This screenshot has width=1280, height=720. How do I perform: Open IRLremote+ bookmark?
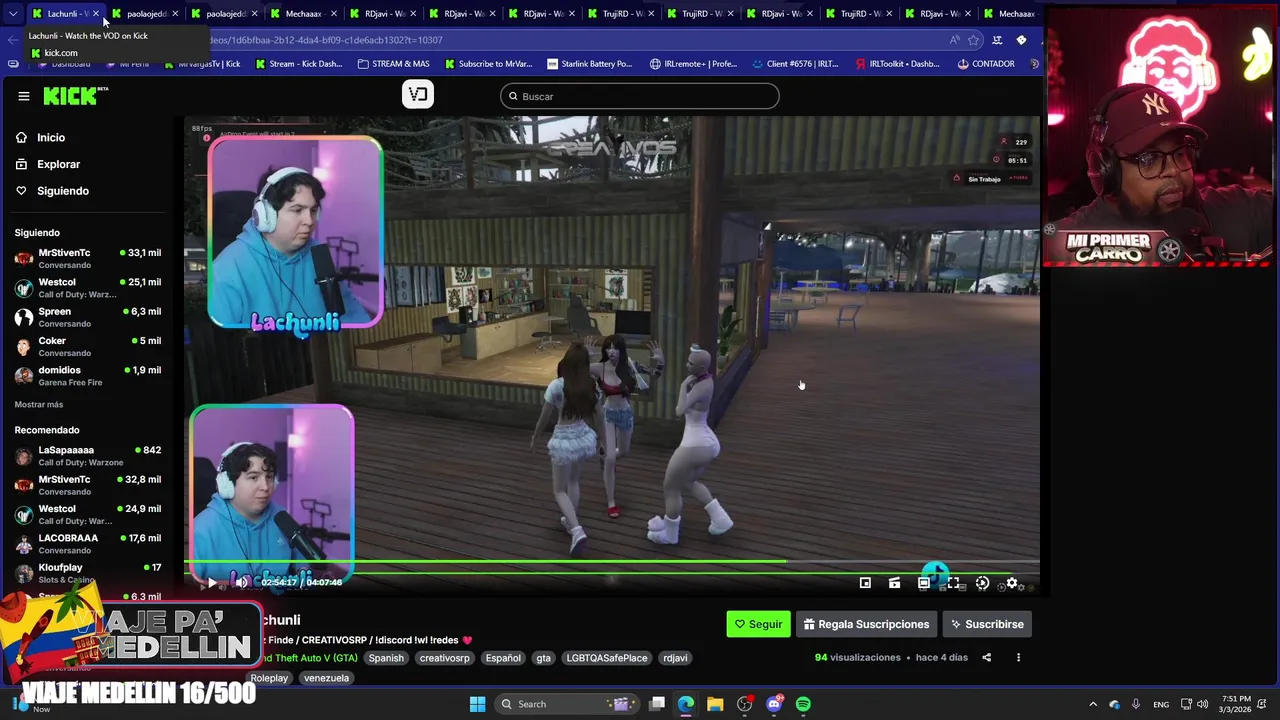(x=693, y=64)
